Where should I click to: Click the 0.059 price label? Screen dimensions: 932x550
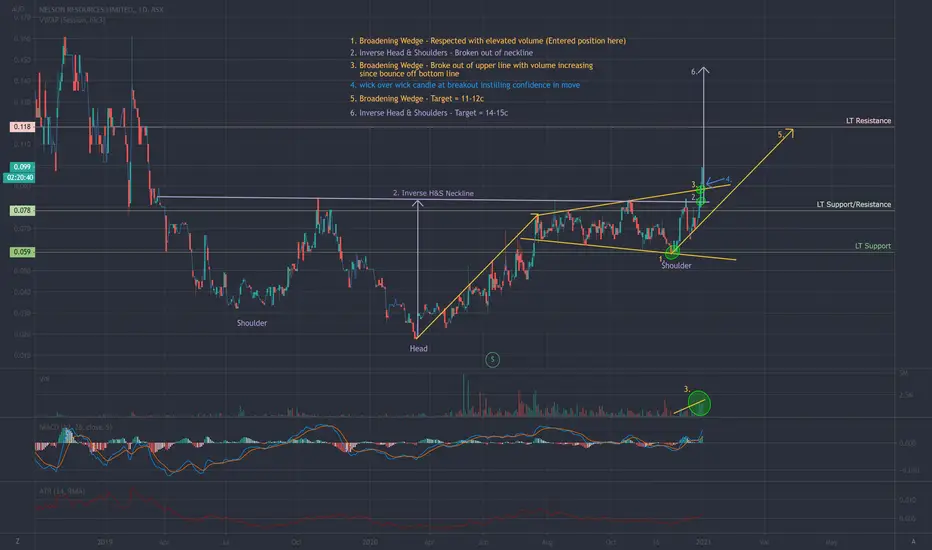coord(23,252)
